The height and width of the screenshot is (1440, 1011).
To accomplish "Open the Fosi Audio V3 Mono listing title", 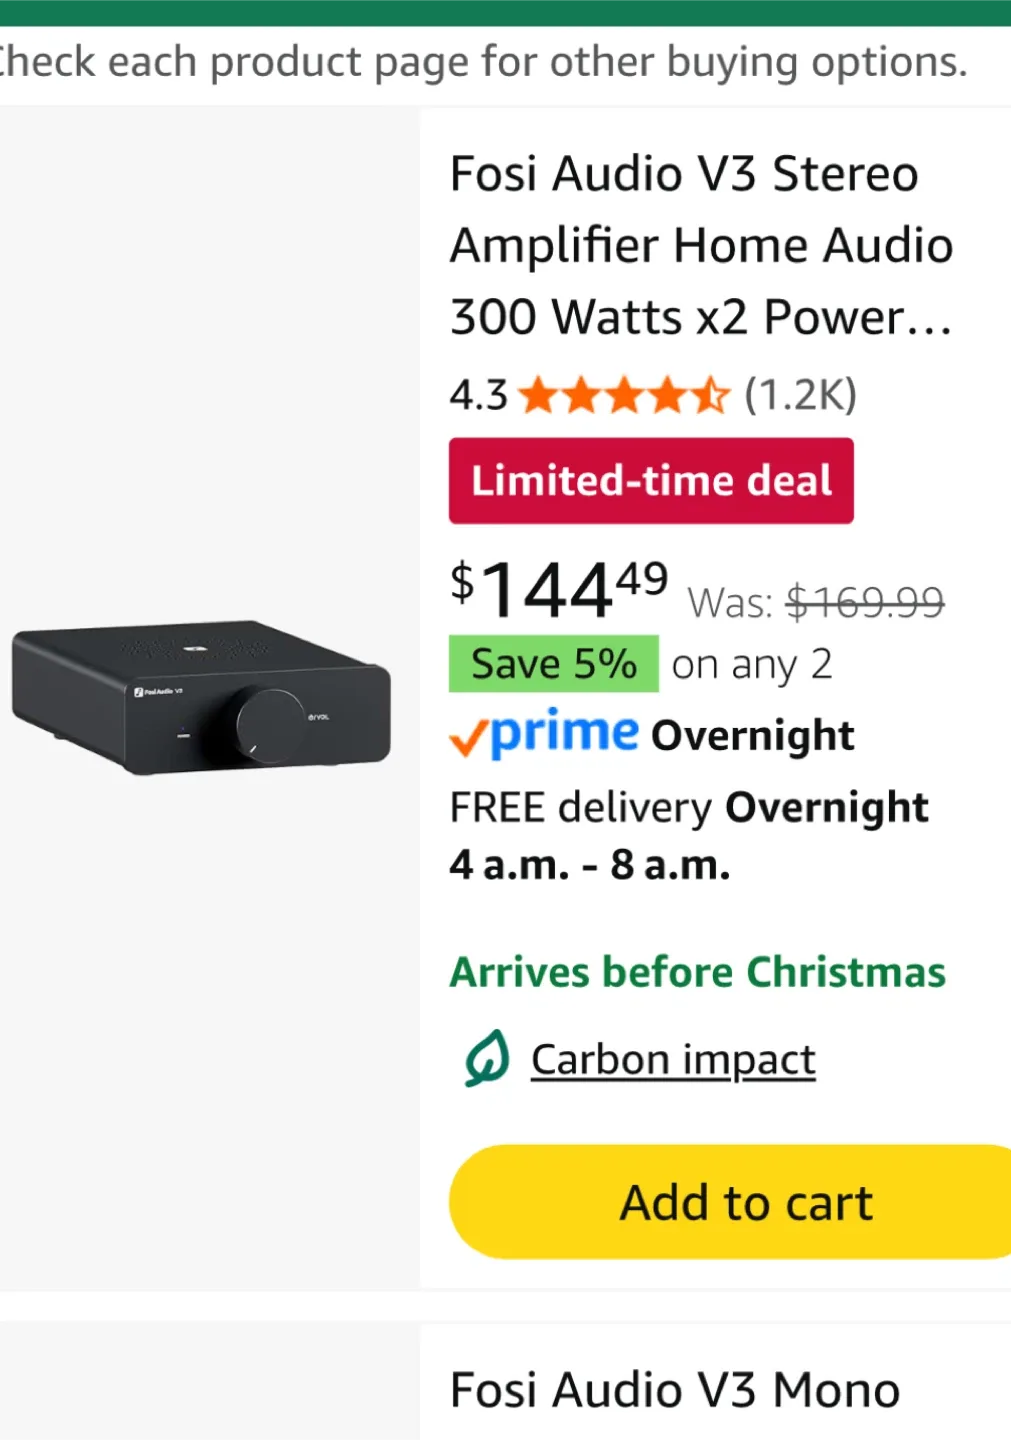I will tap(675, 1390).
